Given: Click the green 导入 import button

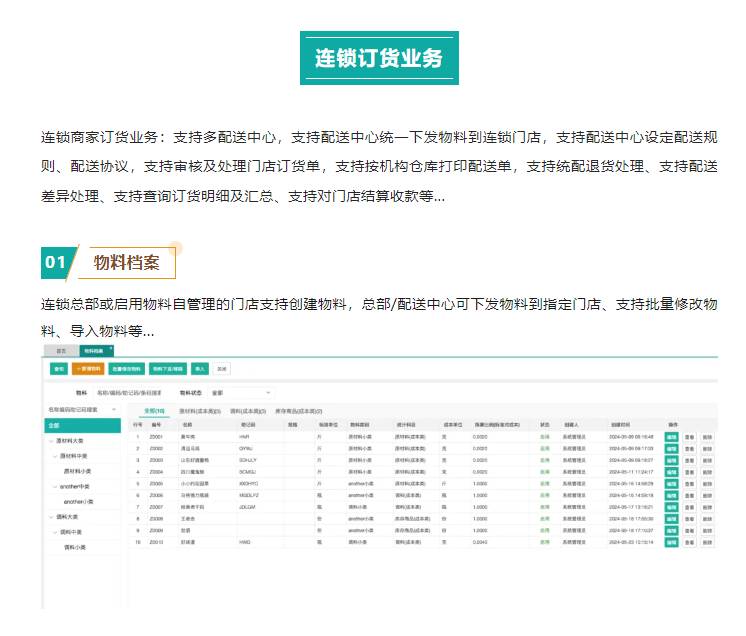Looking at the screenshot, I should tap(200, 369).
